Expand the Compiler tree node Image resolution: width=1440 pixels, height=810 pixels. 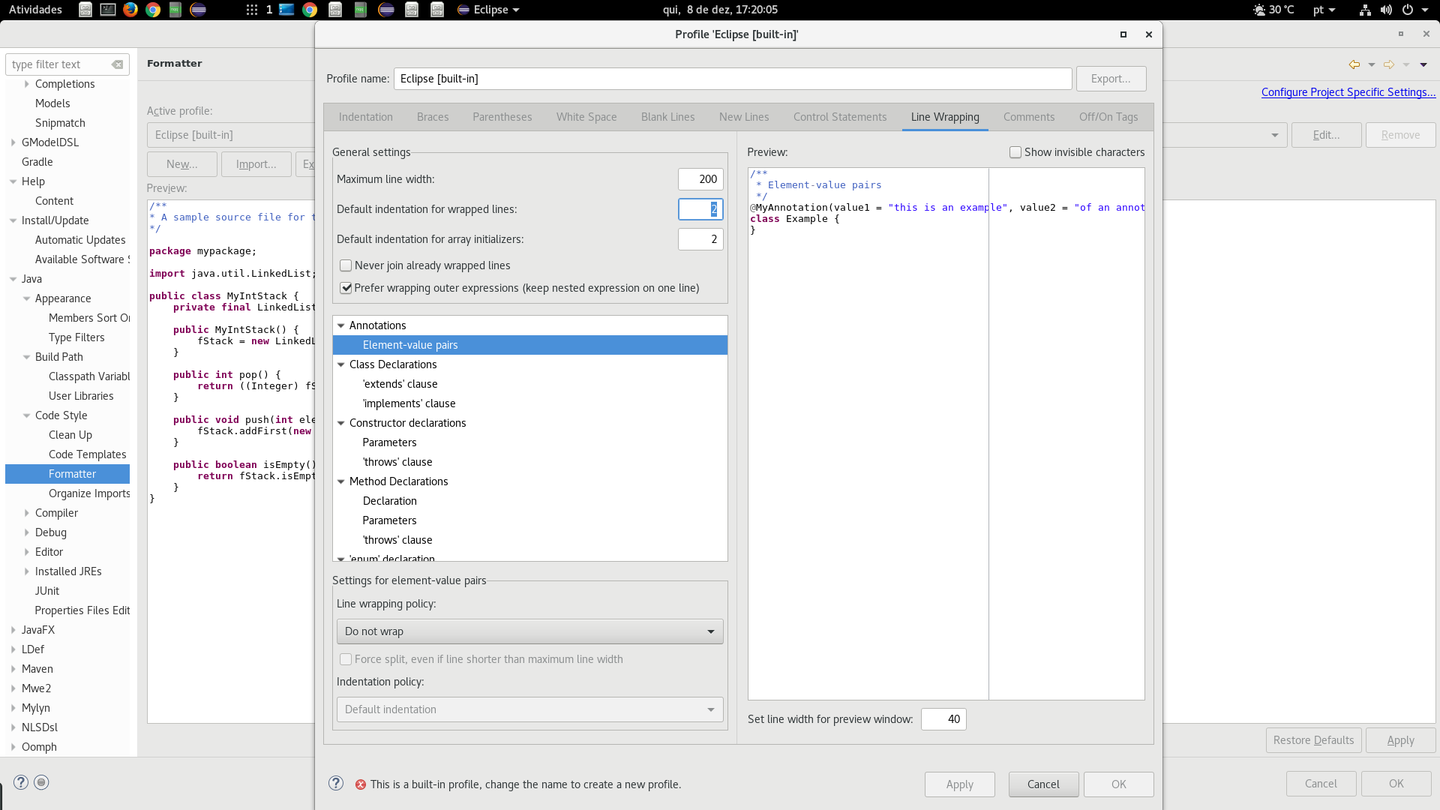27,513
